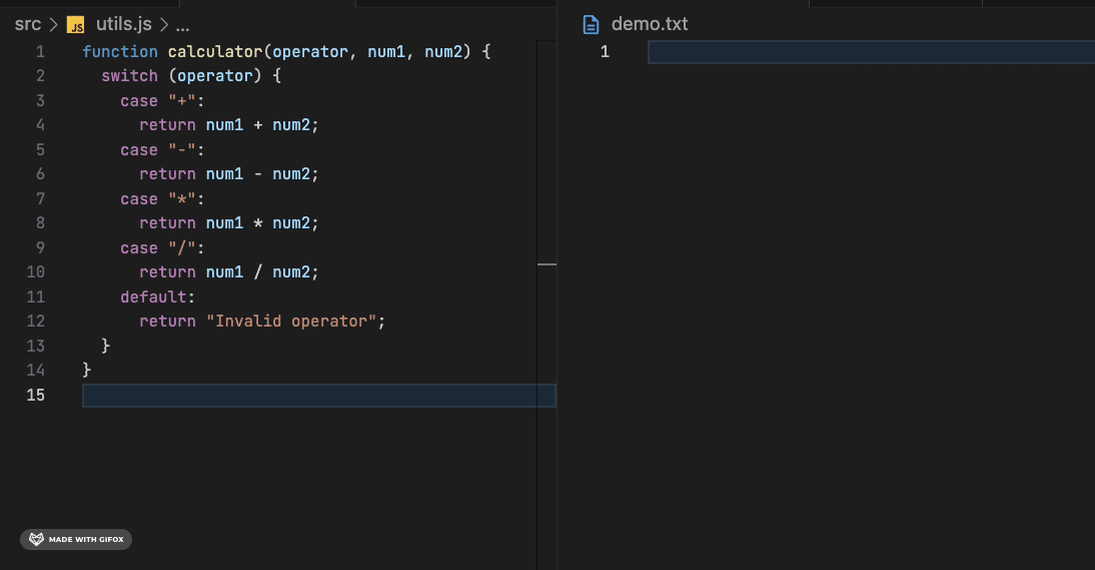Click the JS file icon in breadcrumb

pos(75,25)
